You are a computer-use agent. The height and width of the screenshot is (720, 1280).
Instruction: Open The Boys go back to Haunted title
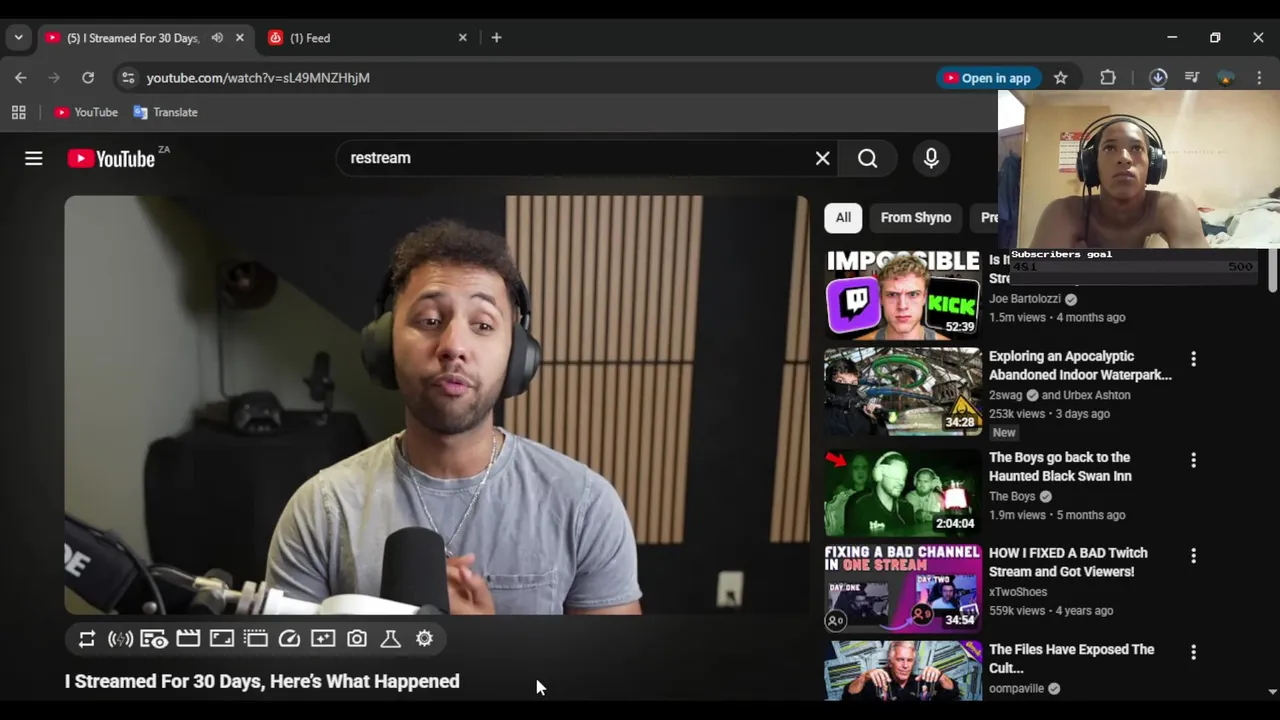coord(1060,467)
